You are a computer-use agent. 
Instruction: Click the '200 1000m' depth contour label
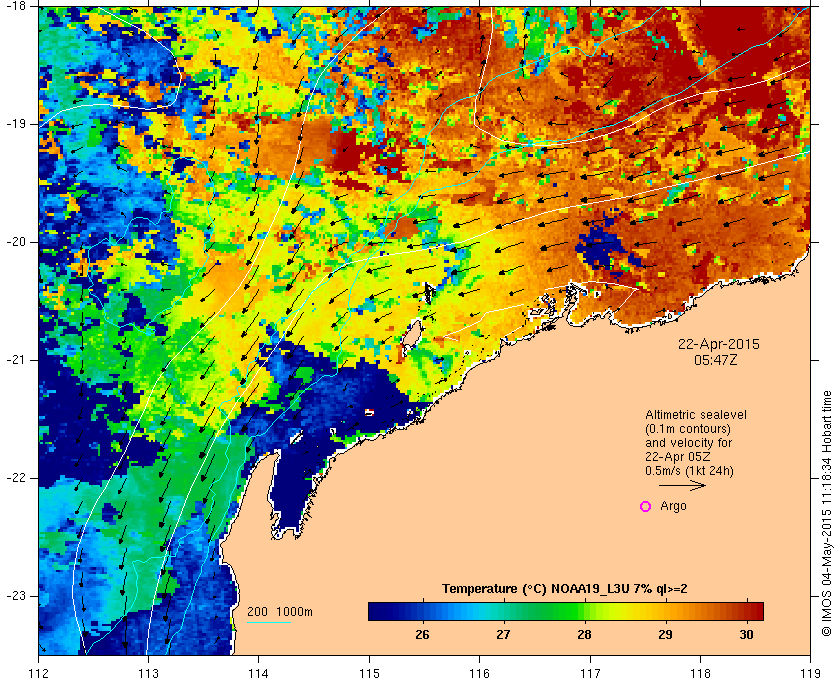click(x=280, y=612)
